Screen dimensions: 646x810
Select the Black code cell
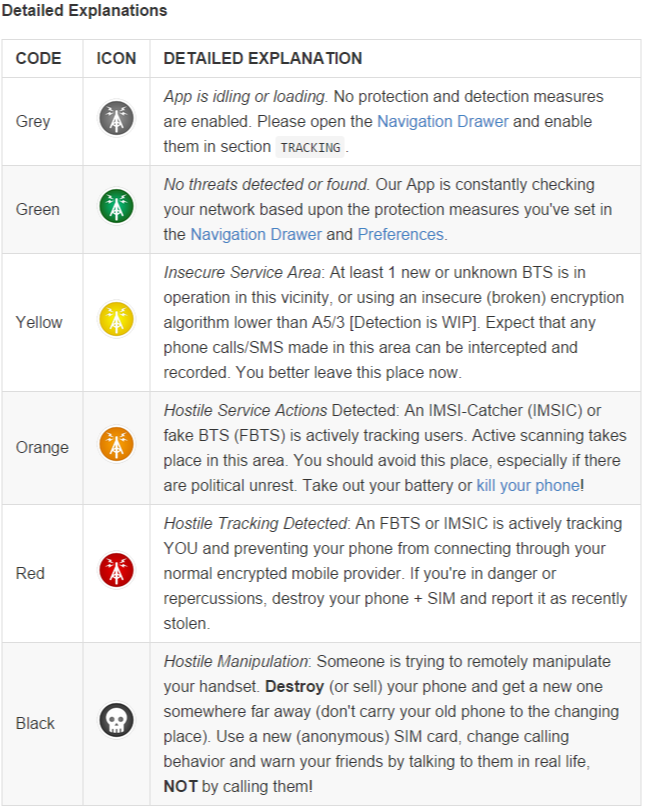(x=35, y=723)
